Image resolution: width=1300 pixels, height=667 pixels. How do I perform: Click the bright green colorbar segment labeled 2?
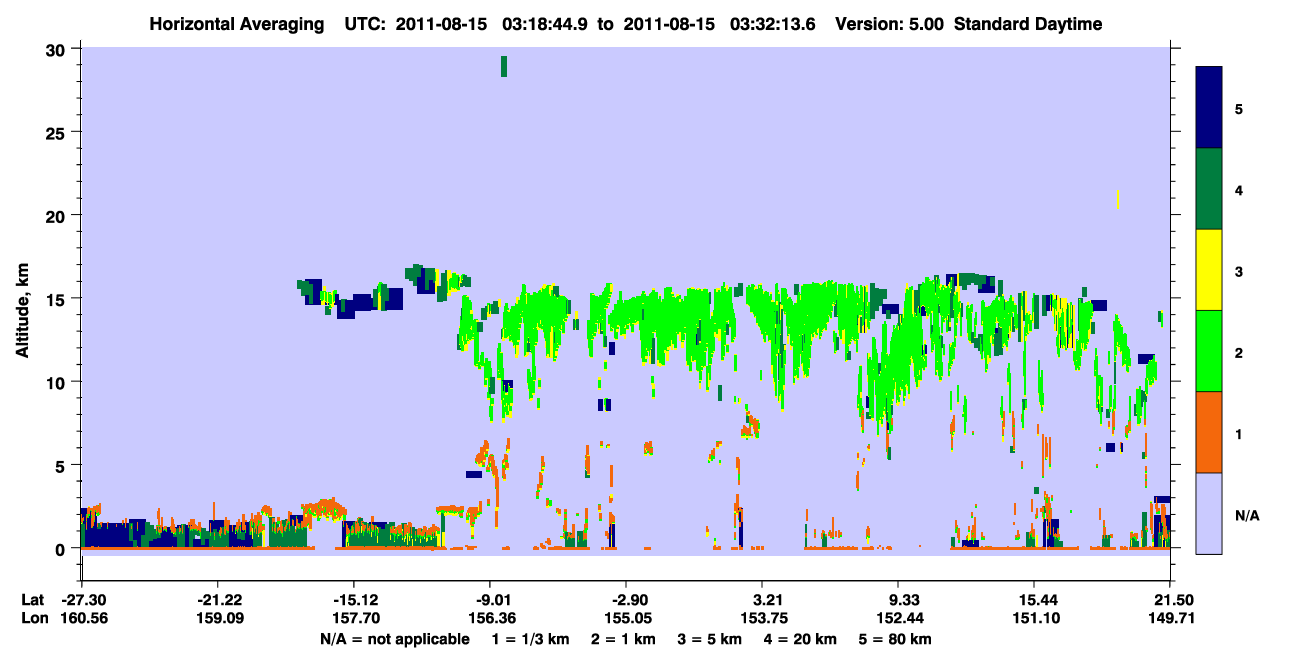coord(1209,351)
